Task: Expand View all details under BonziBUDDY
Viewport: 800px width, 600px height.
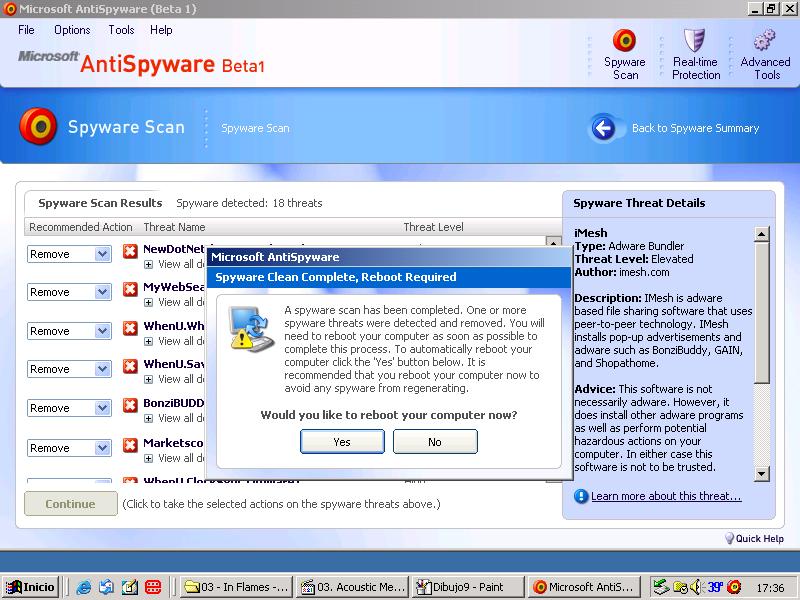Action: point(148,418)
